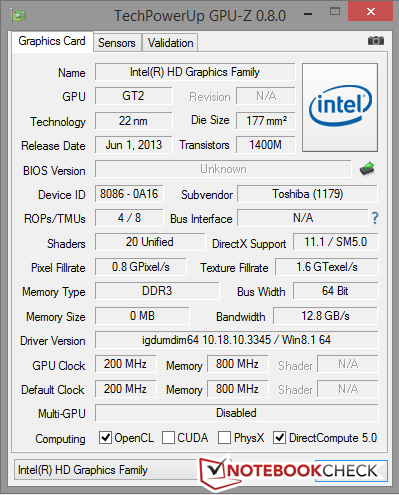Toggle the OpenCL checkbox
Screen dimensions: 399x495
(105, 437)
